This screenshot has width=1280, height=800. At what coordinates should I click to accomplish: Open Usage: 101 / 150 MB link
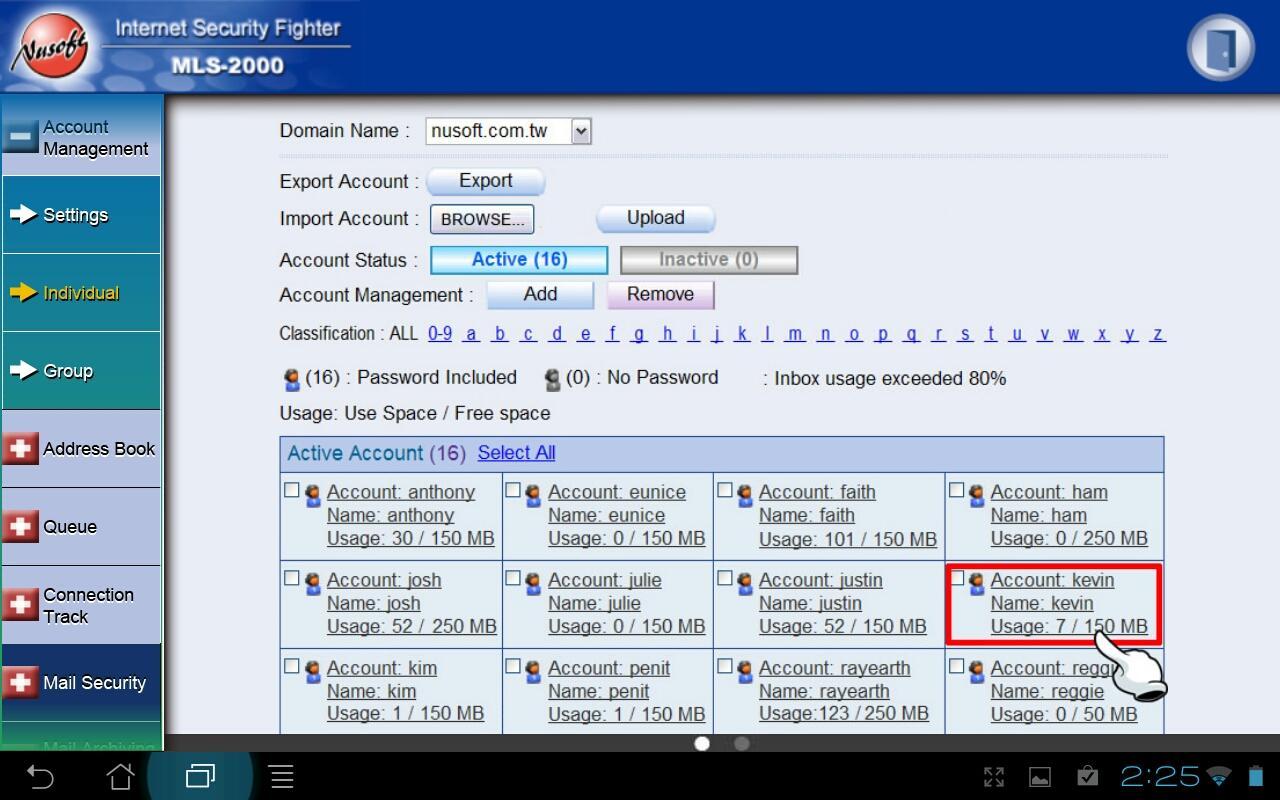pos(847,539)
